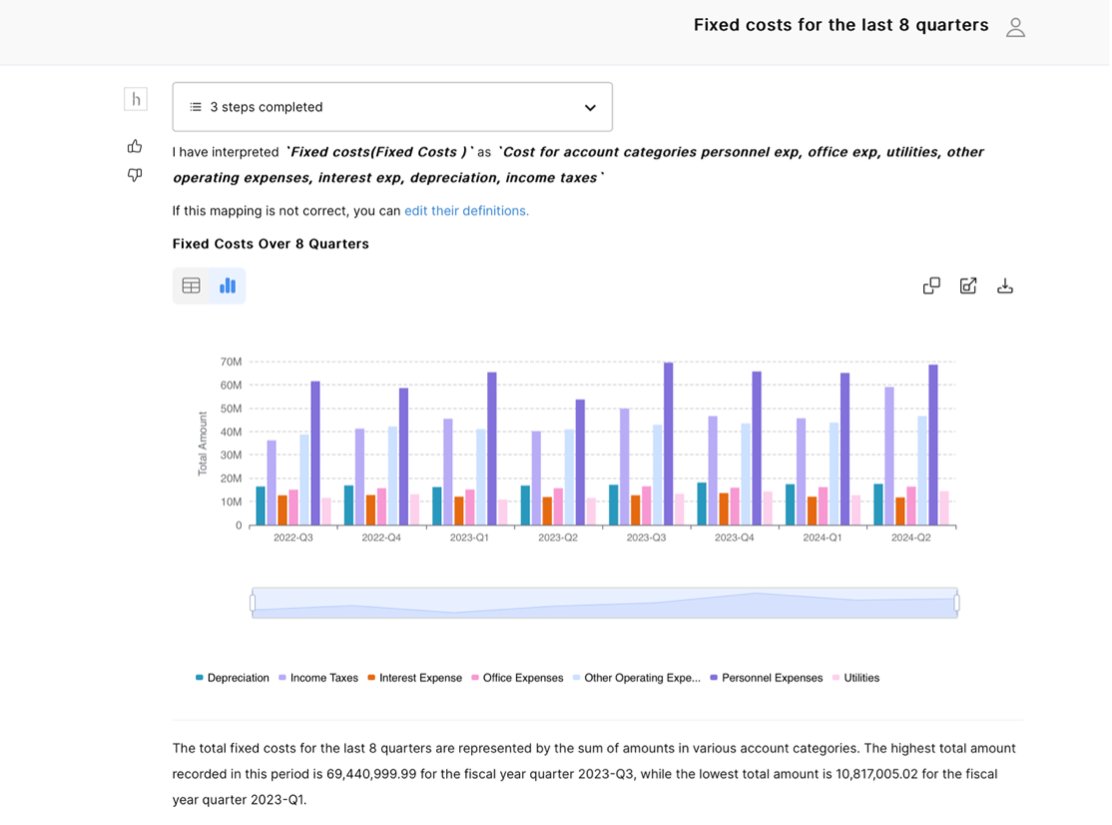Image resolution: width=1112 pixels, height=825 pixels.
Task: Click the 2024-Q2 x-axis label
Action: click(x=911, y=538)
